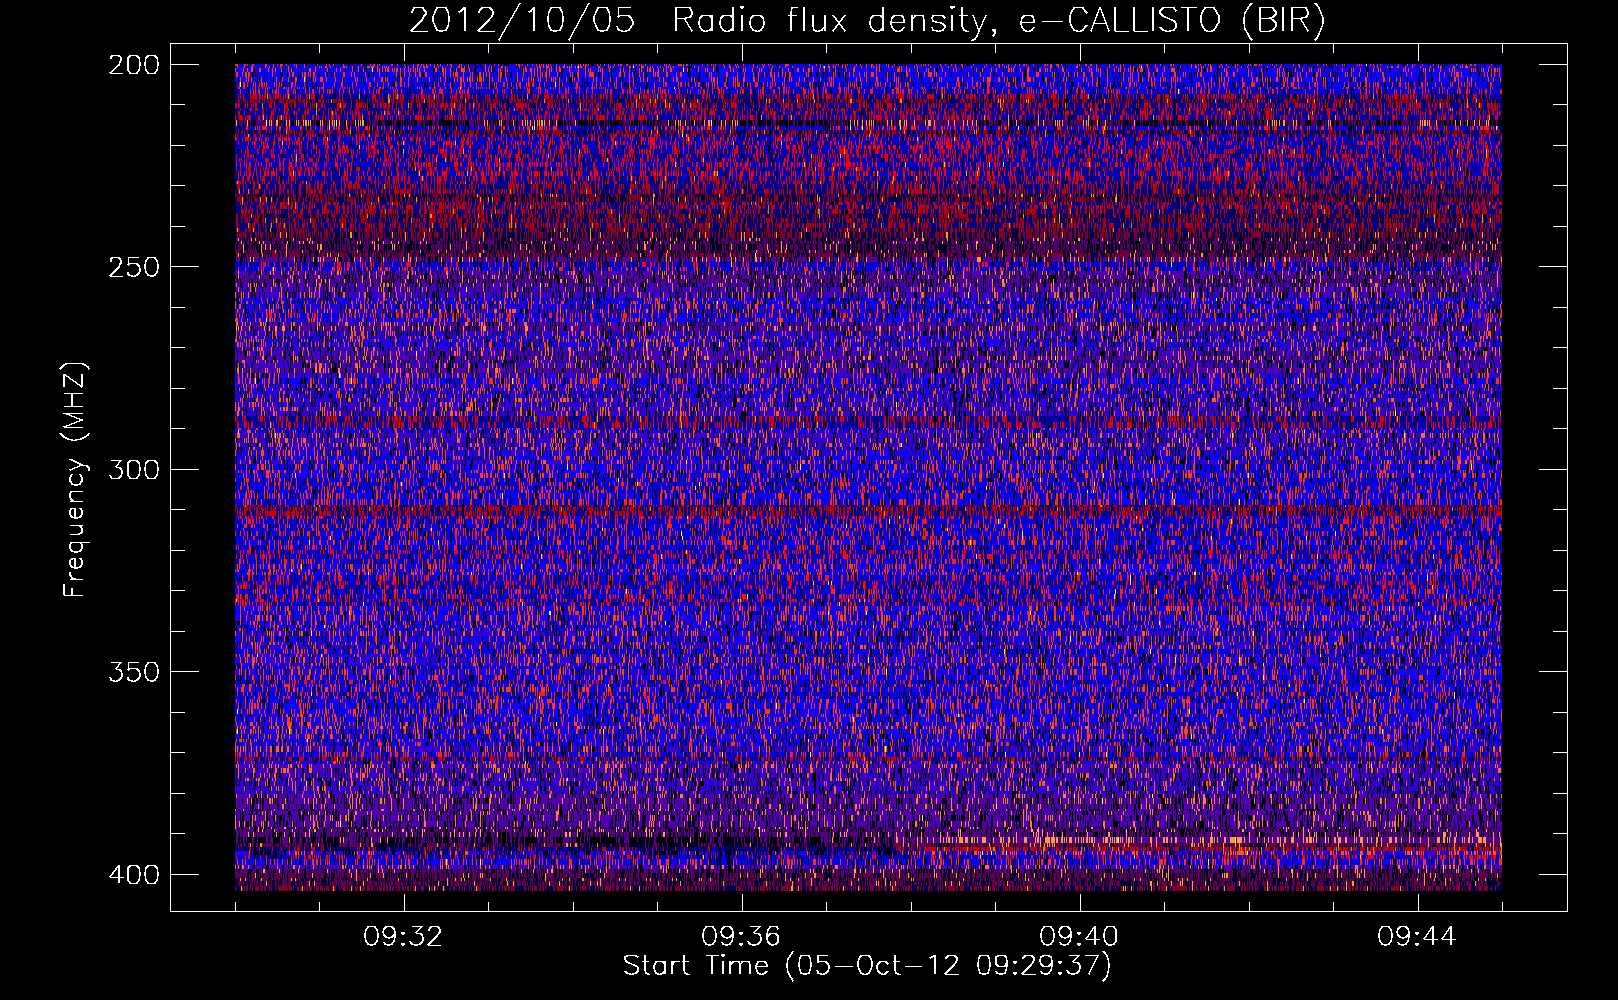Click the 250 frequency tick label

[133, 267]
